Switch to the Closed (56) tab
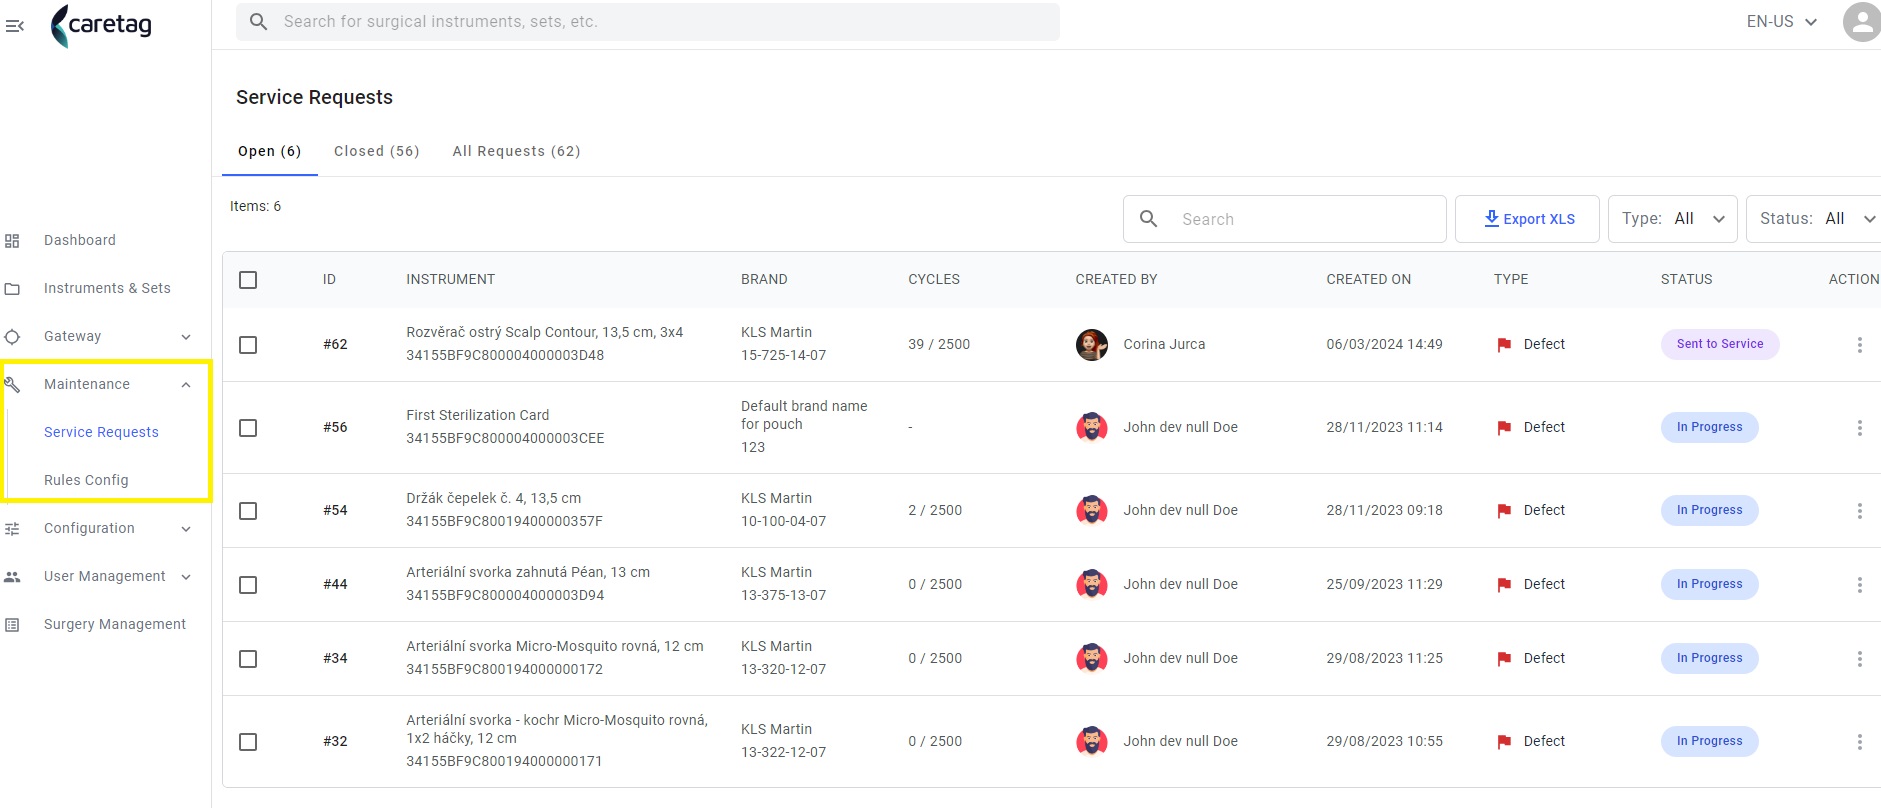Image resolution: width=1881 pixels, height=808 pixels. (377, 151)
